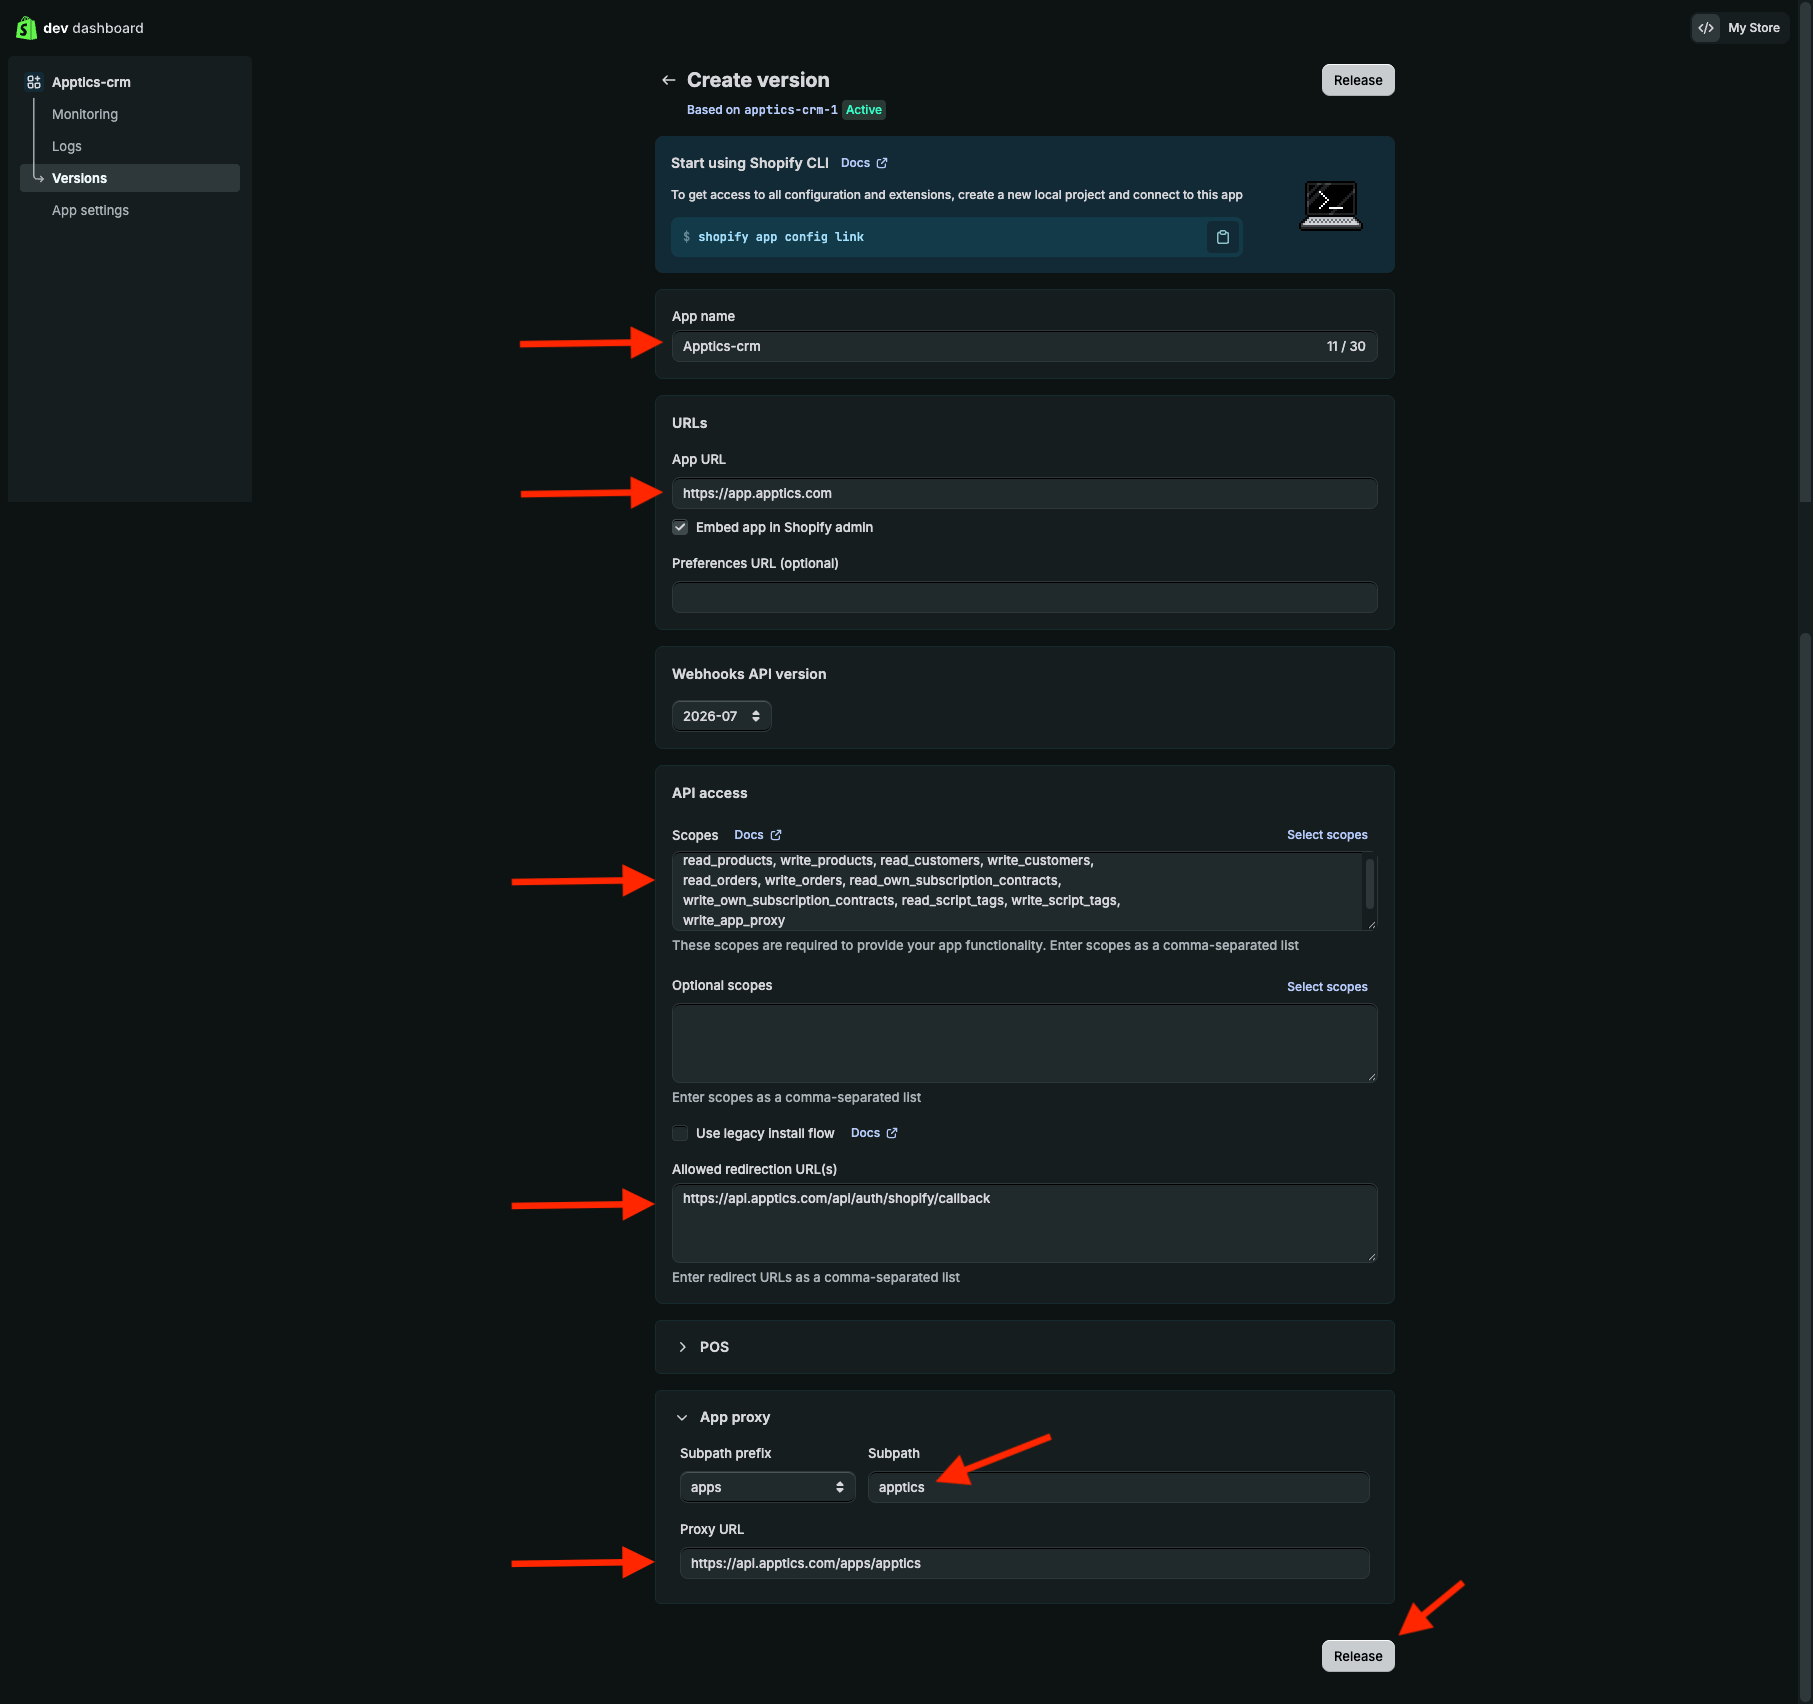
Task: Open the Subpath prefix apps dropdown
Action: click(767, 1487)
